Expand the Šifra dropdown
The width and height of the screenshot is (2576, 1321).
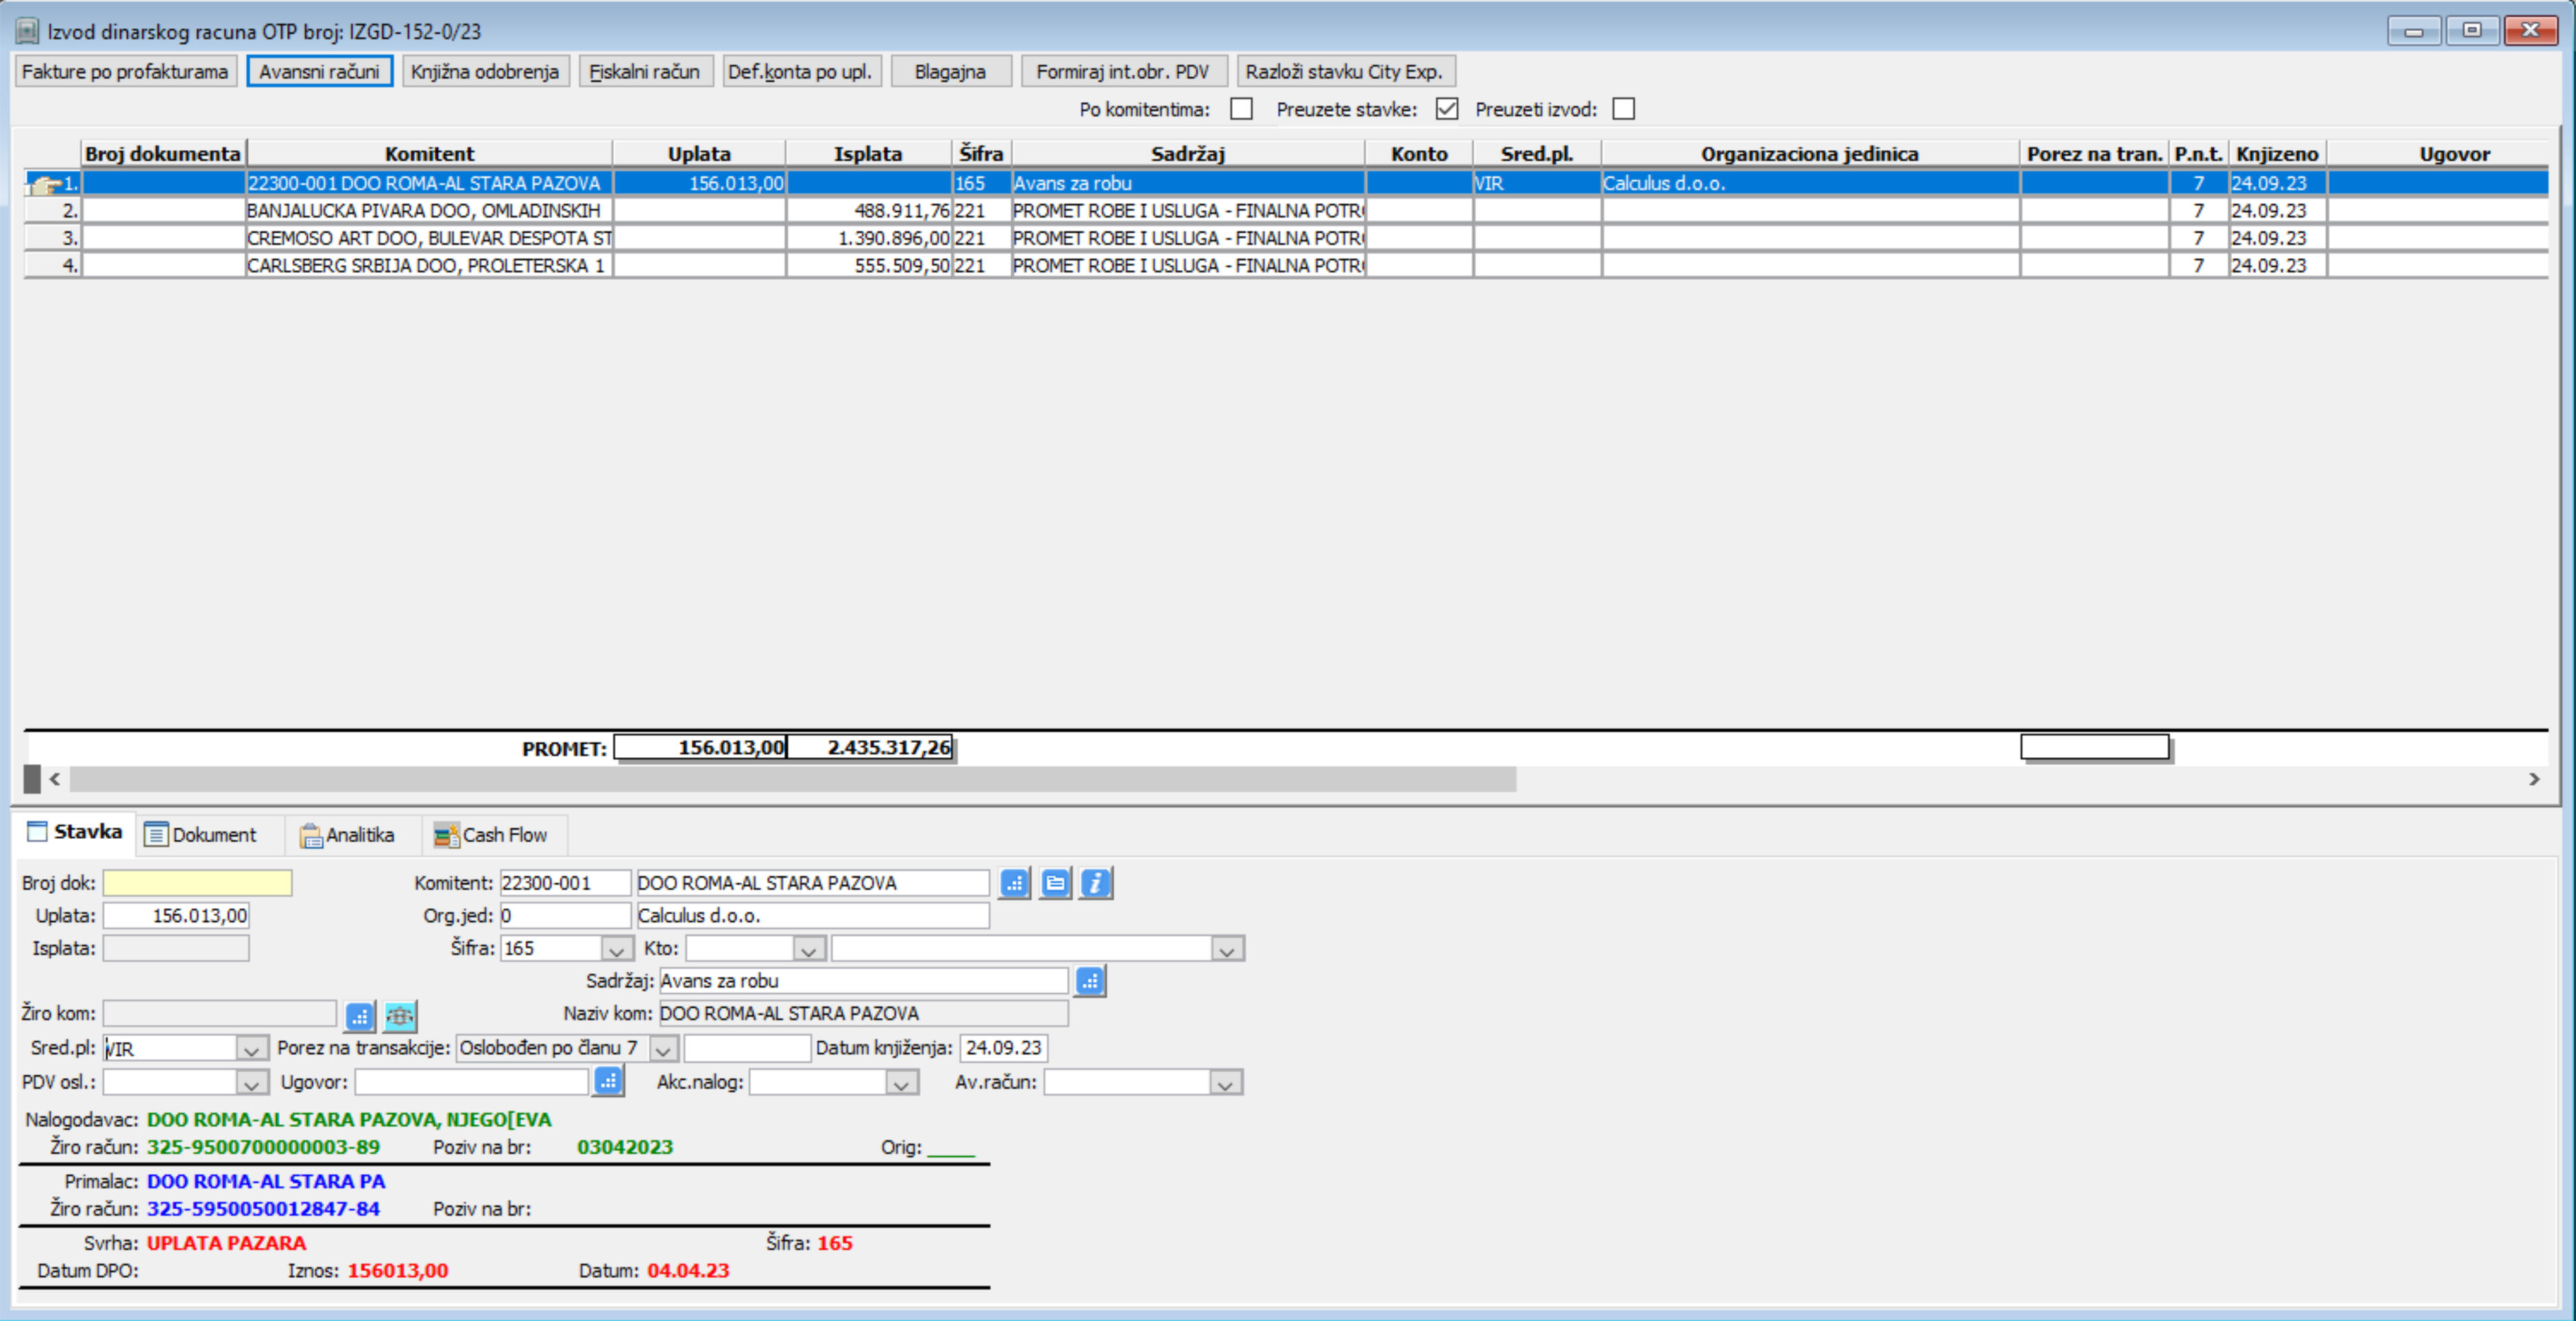point(616,949)
